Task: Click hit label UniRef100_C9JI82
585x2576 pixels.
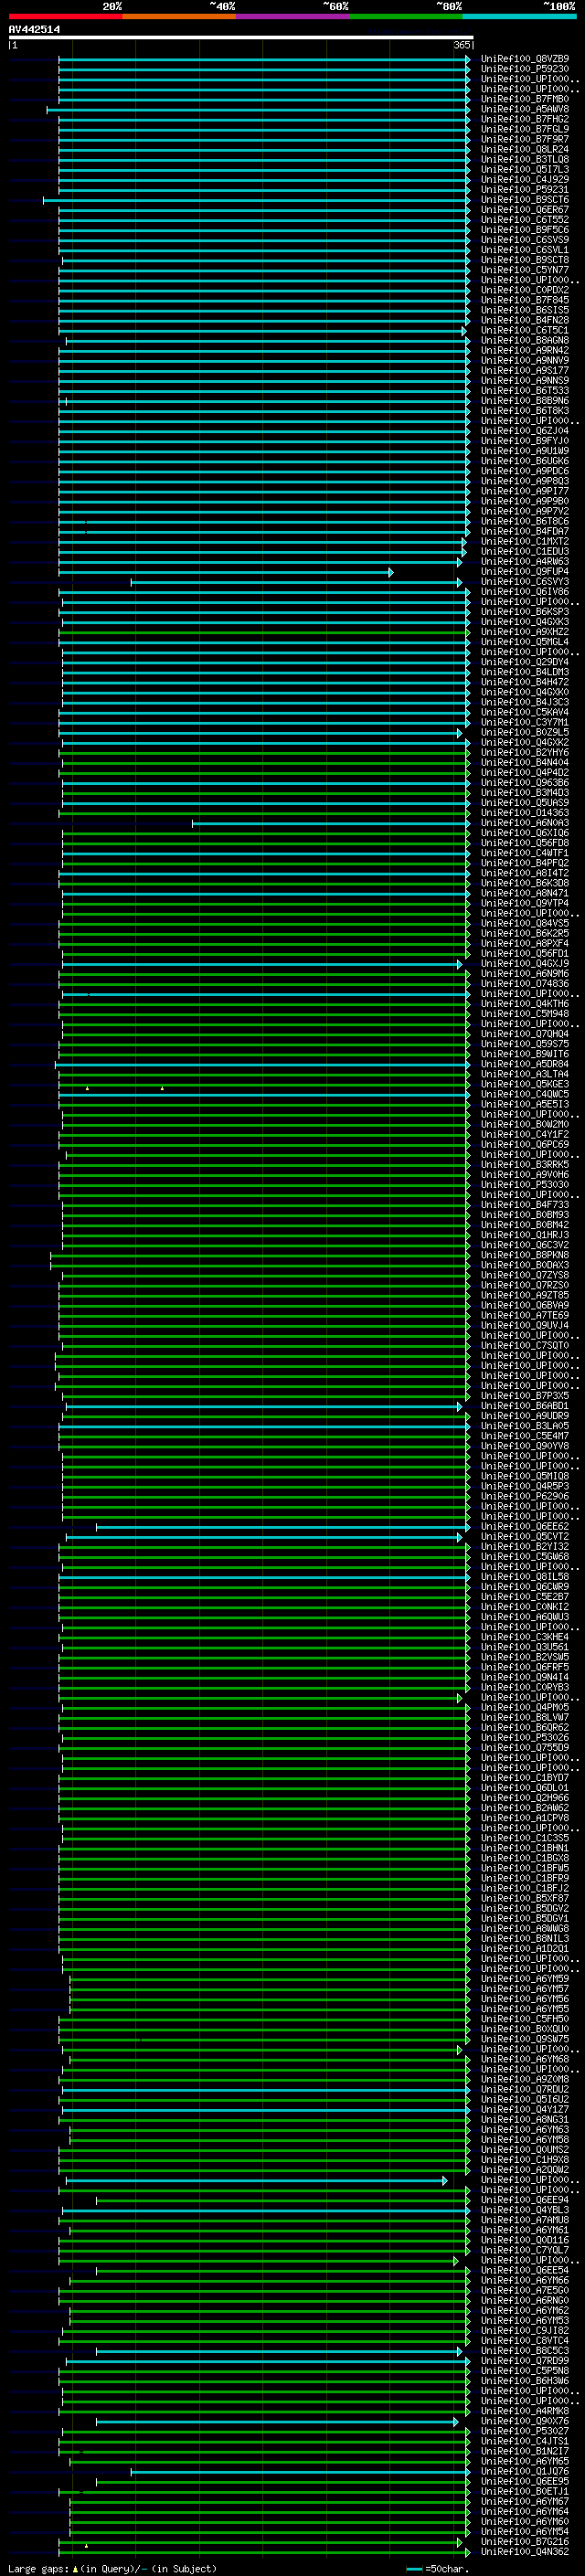Action: pyautogui.click(x=525, y=2331)
